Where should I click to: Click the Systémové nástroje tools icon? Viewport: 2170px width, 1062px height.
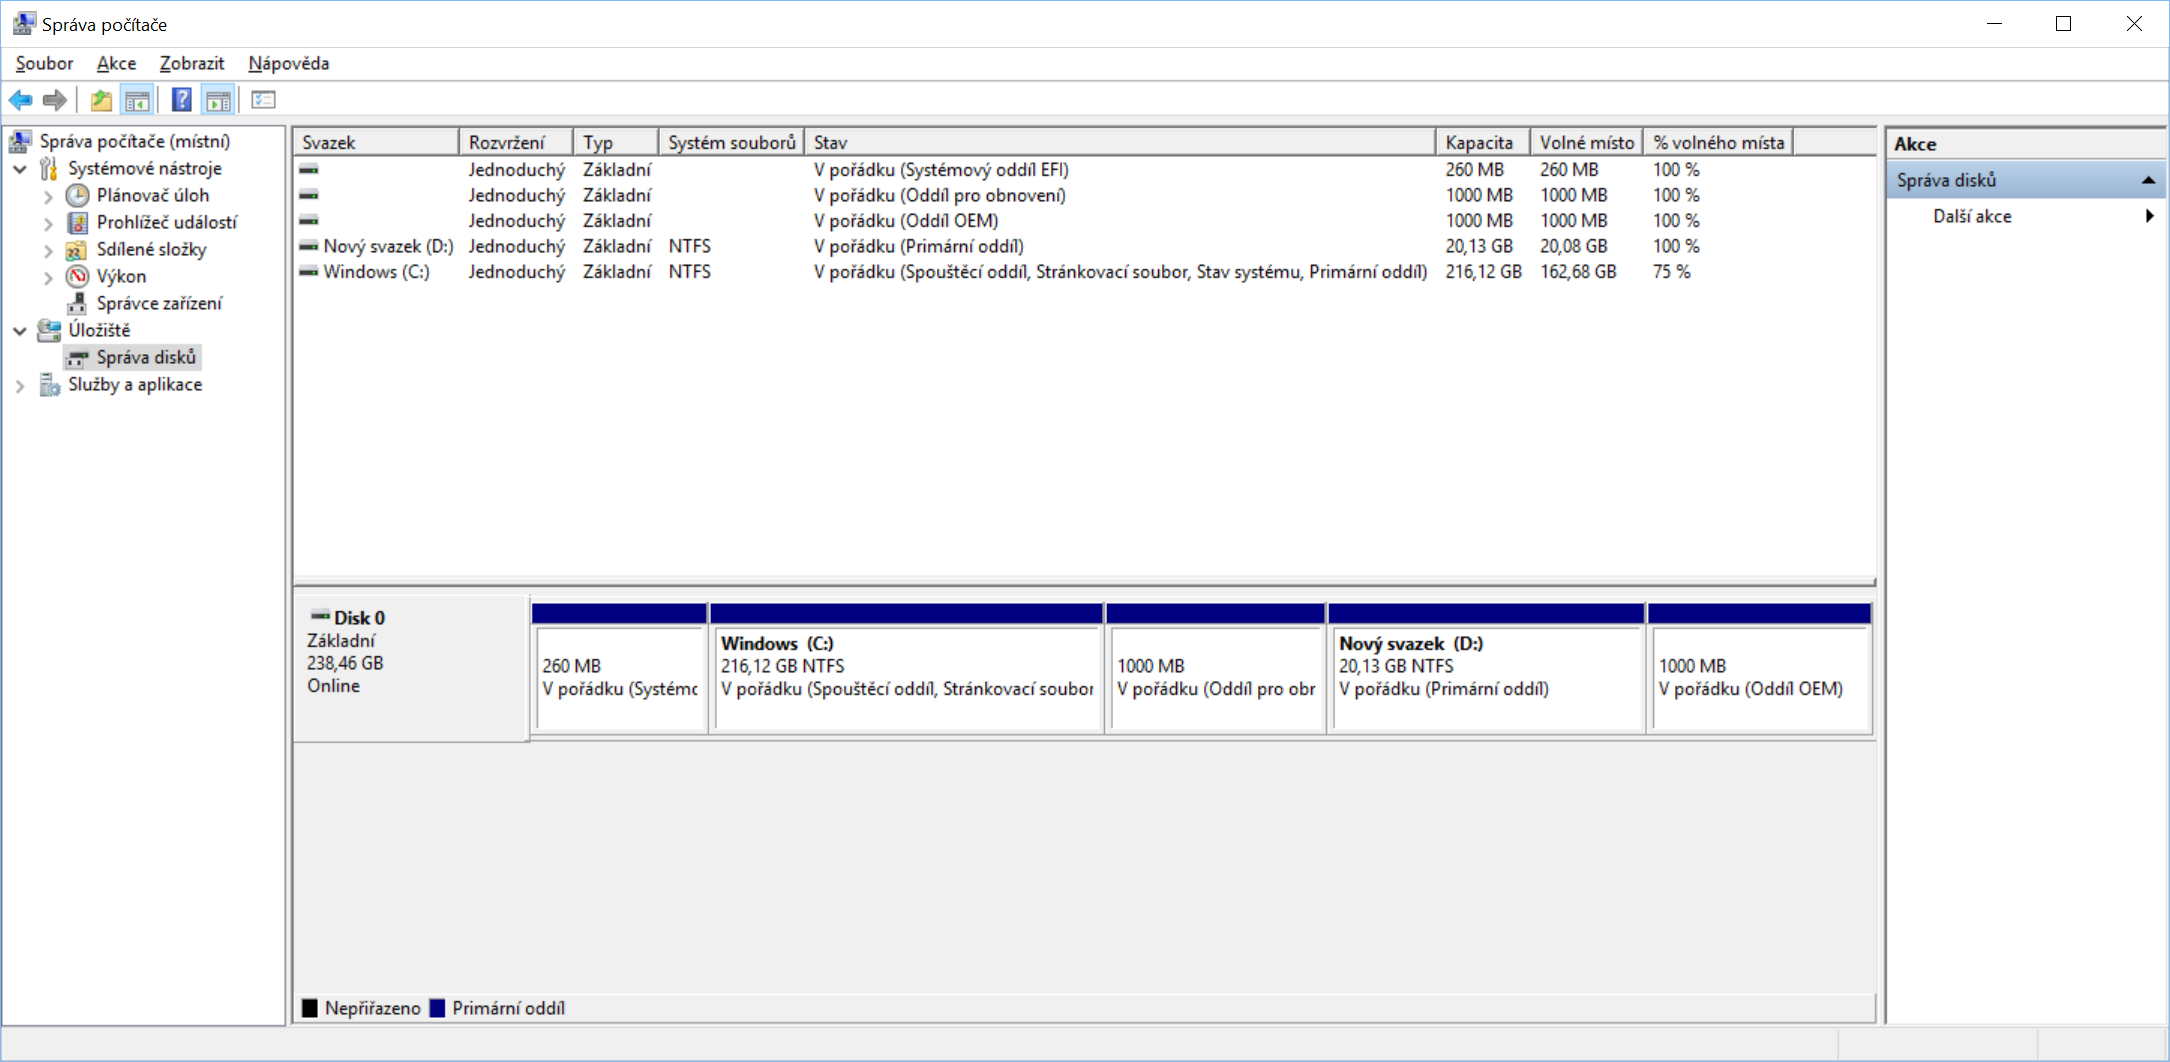point(49,168)
